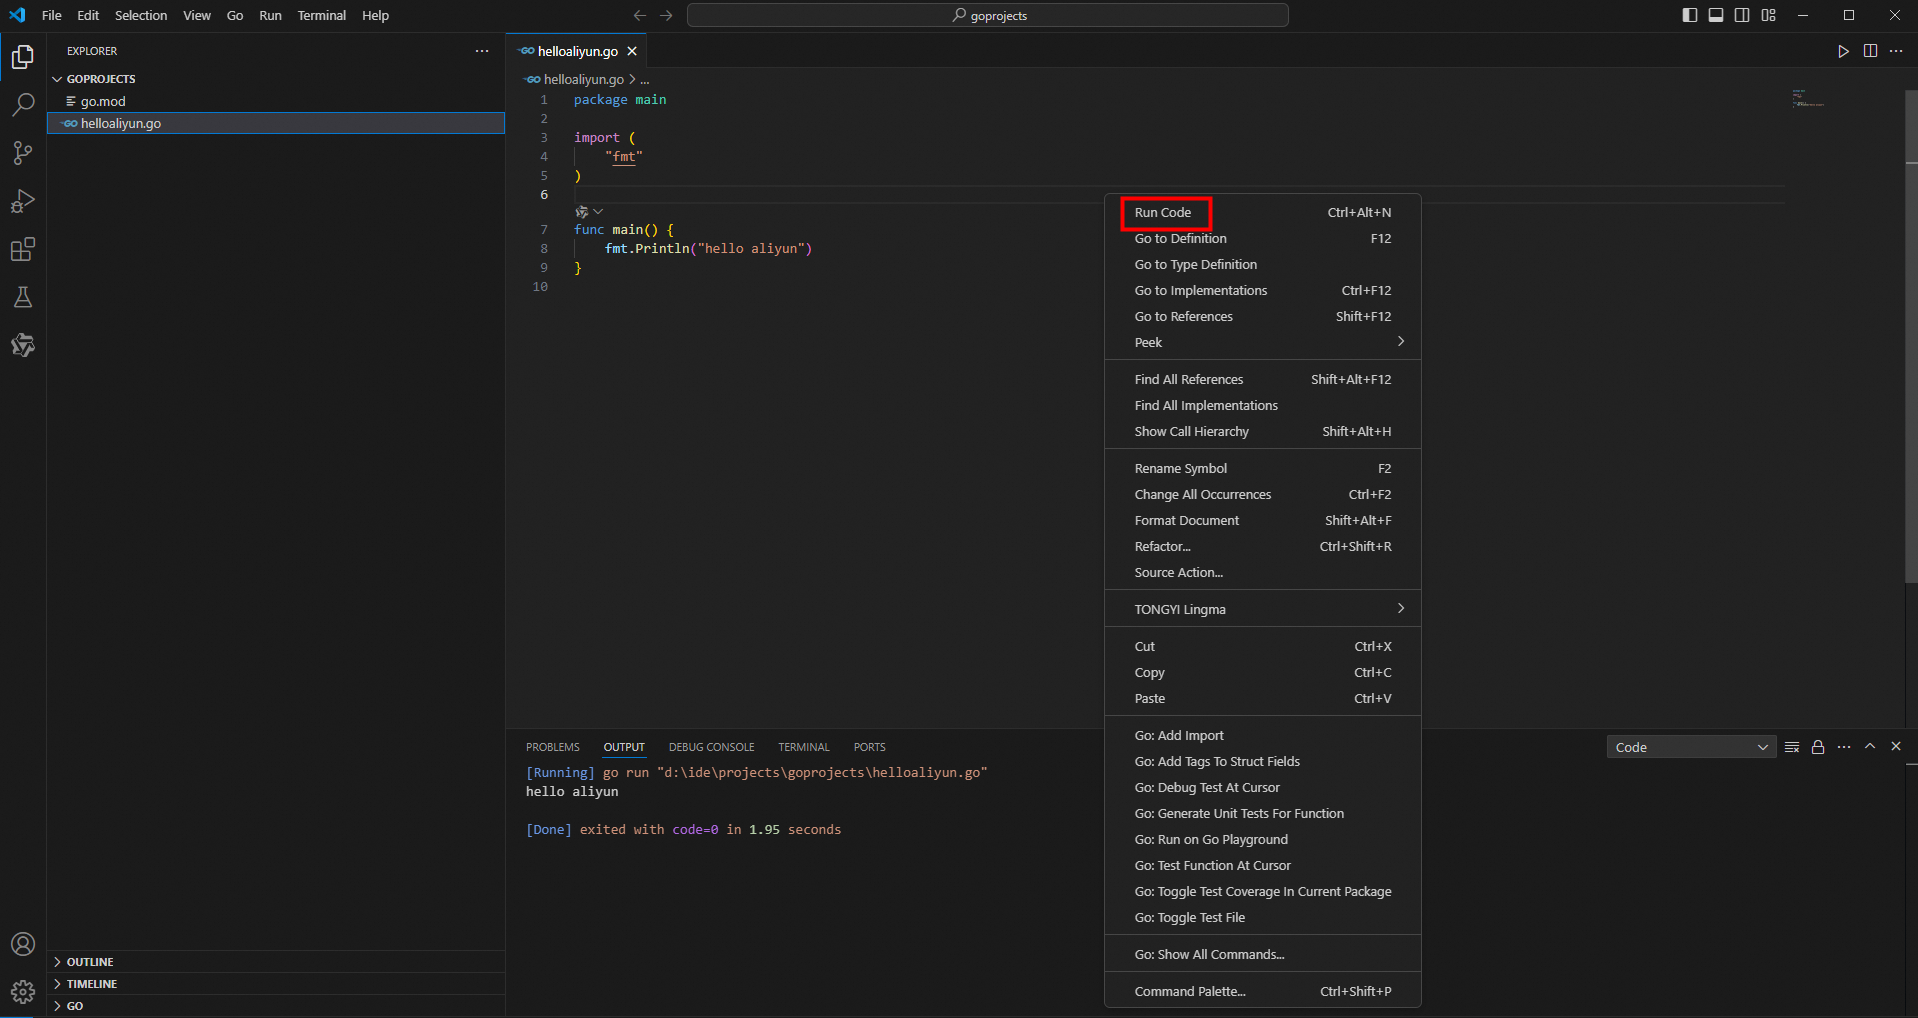Open the Explorer view in activity bar

23,57
